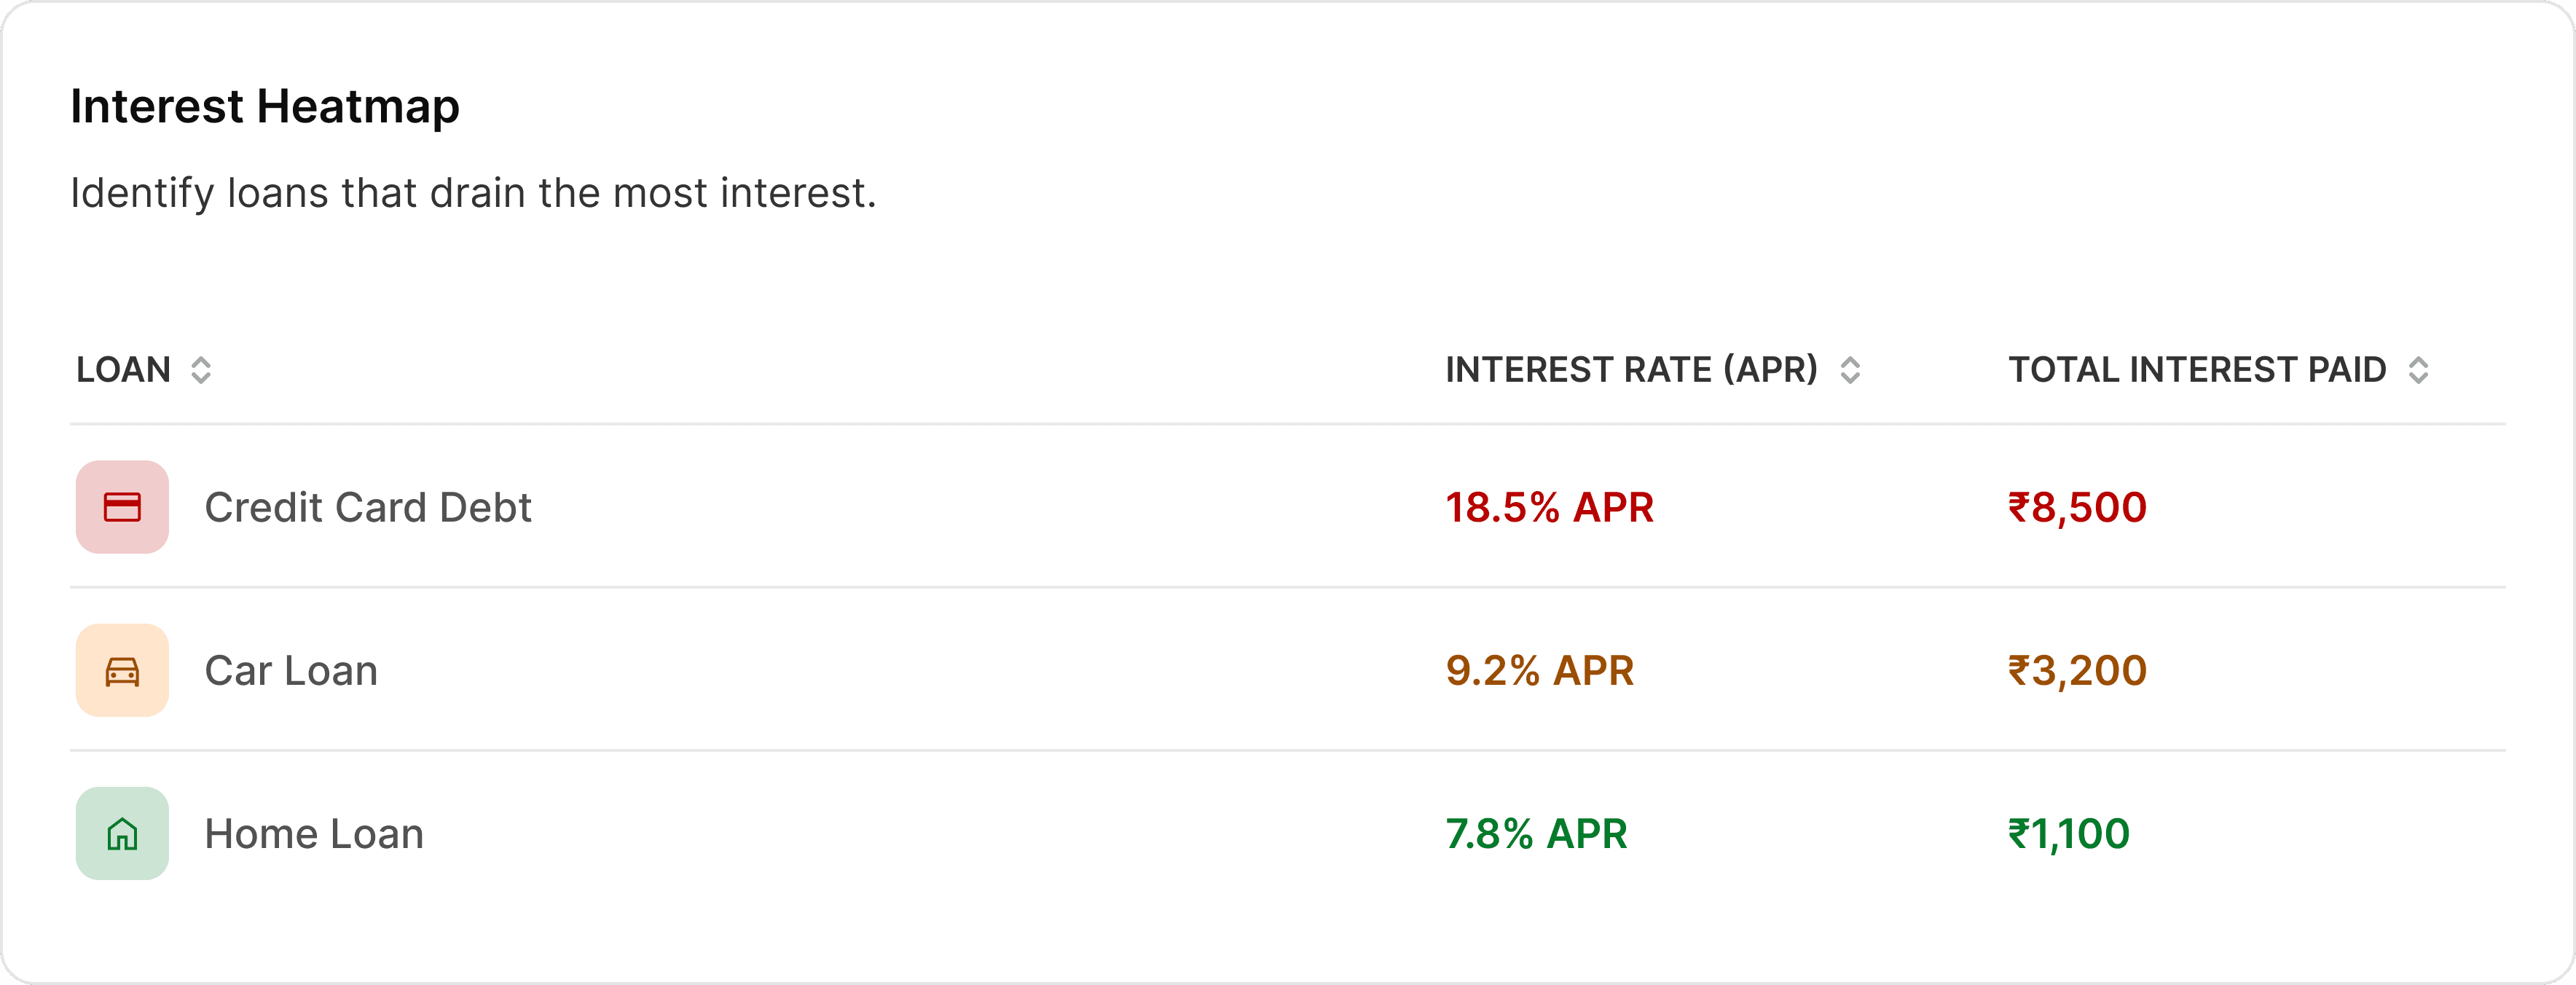Select the Credit Card Debt row label

[x=367, y=508]
